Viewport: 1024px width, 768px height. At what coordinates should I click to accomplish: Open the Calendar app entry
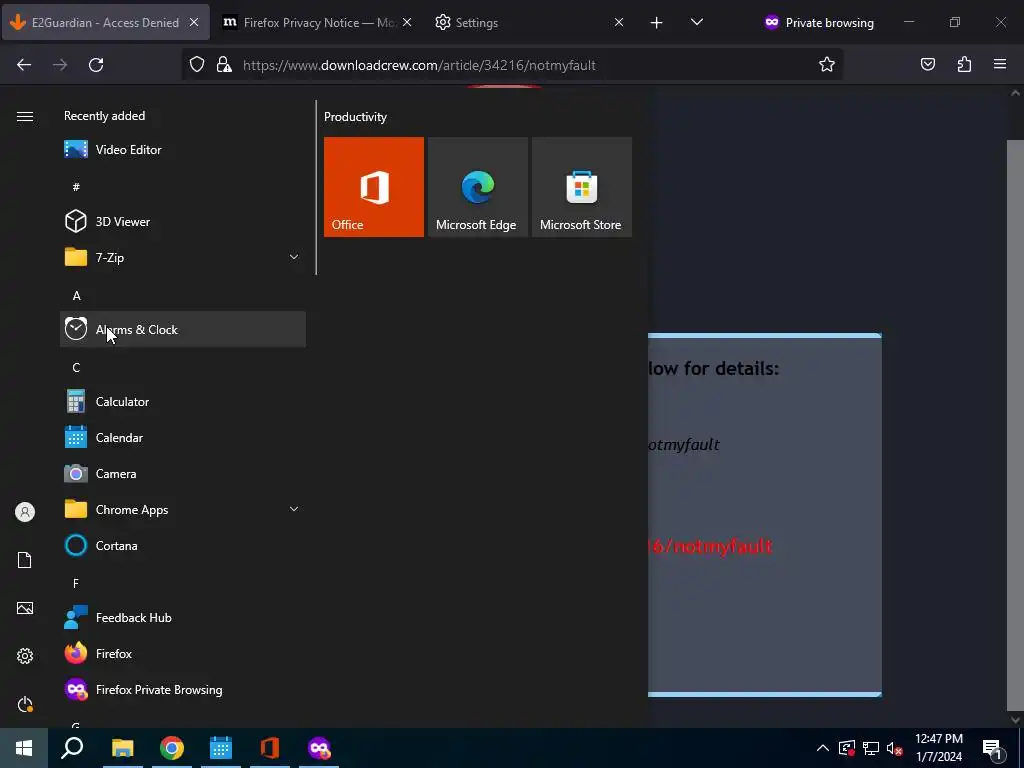coord(183,438)
